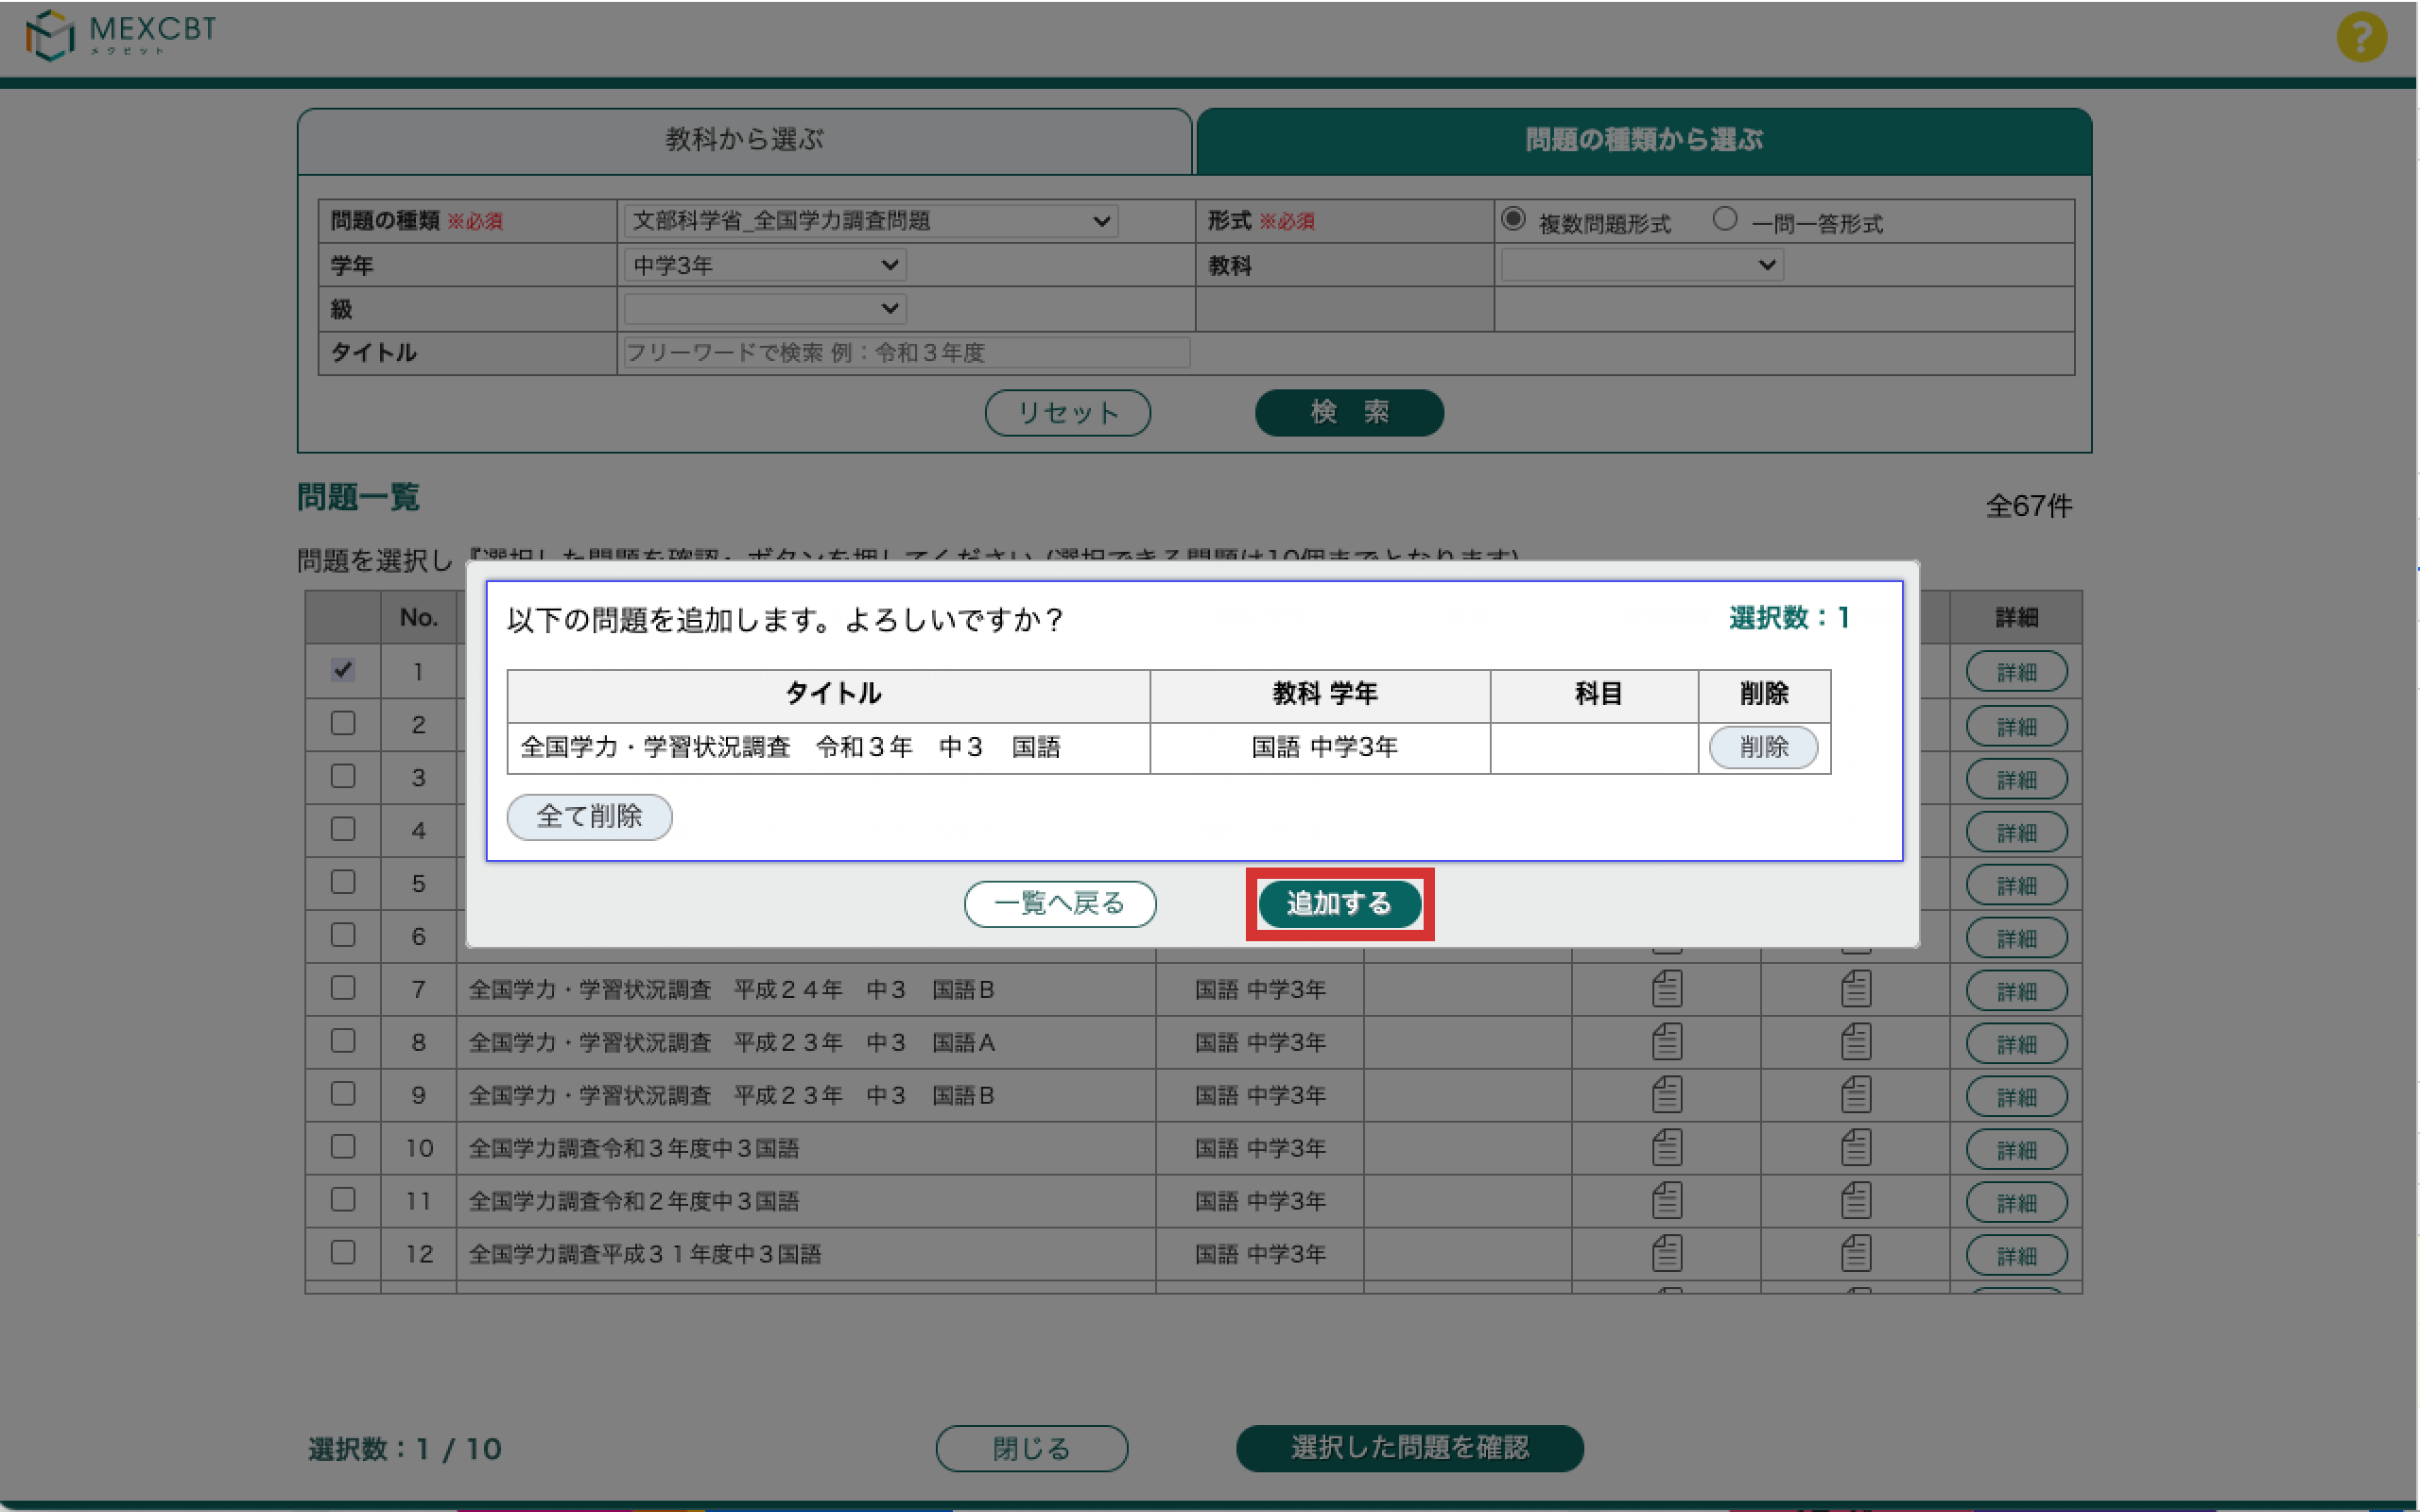Click the 問題一覧 heading
This screenshot has height=1512, width=2420.
pos(358,497)
